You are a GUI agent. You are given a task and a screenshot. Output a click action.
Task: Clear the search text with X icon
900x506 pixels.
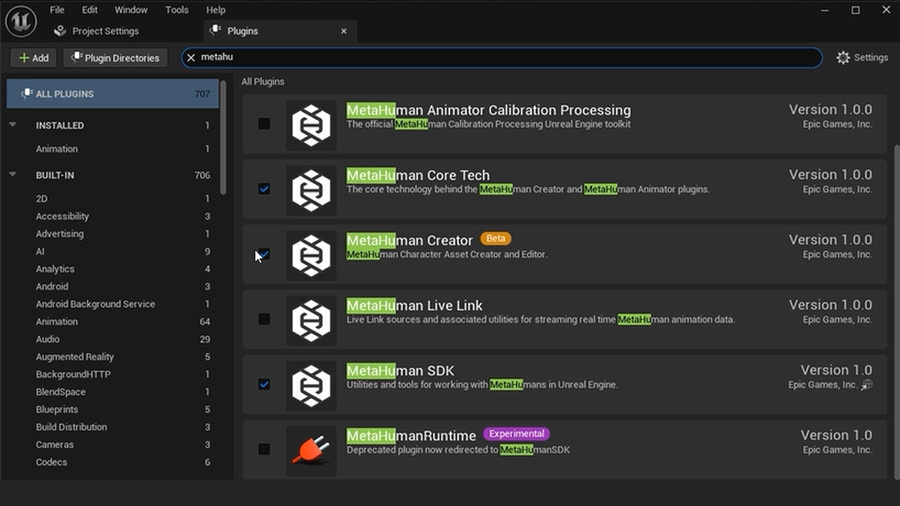coord(191,57)
